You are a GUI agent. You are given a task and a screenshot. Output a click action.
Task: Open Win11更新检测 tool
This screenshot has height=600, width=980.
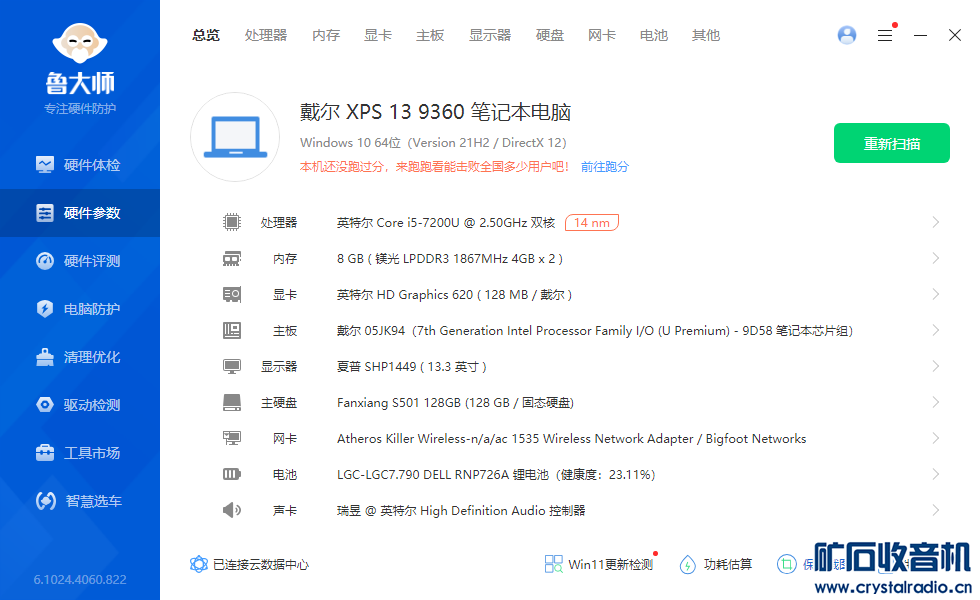point(601,564)
